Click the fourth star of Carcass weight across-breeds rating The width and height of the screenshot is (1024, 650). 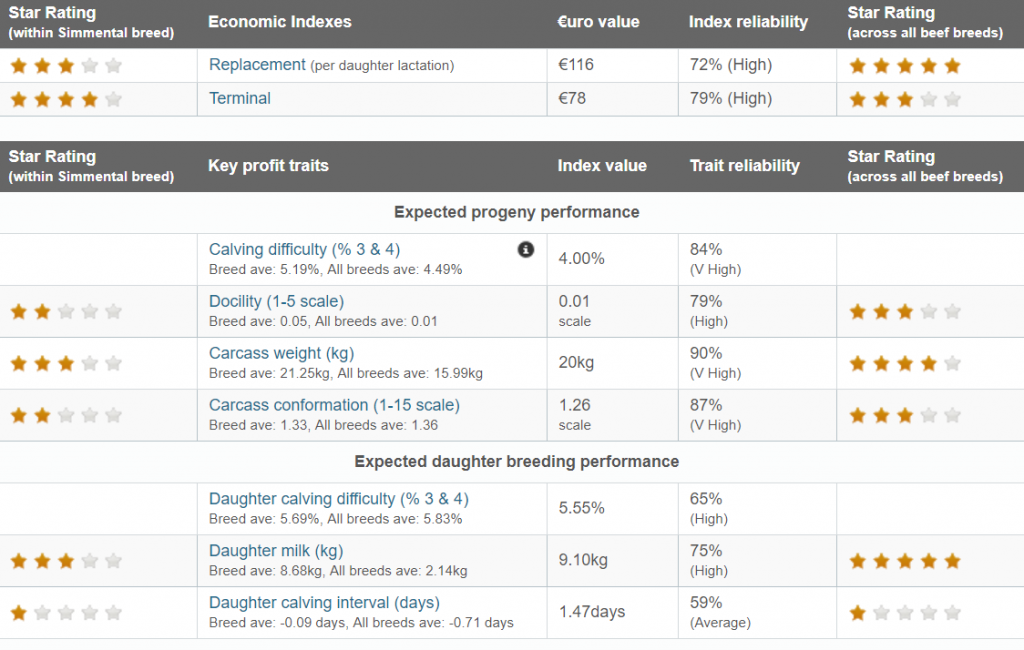click(x=928, y=363)
